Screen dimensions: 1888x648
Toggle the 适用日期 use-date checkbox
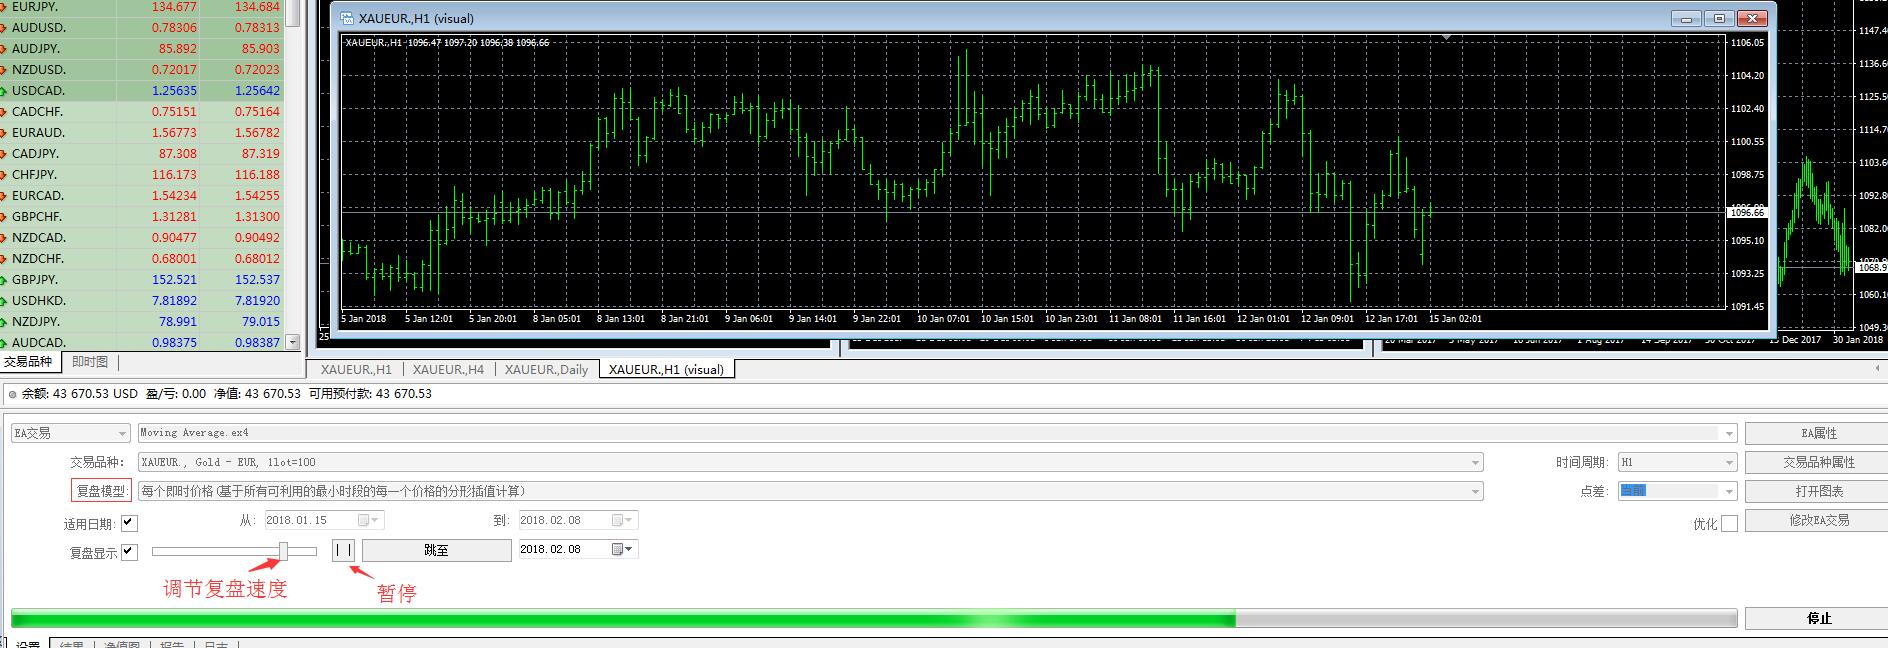[129, 523]
